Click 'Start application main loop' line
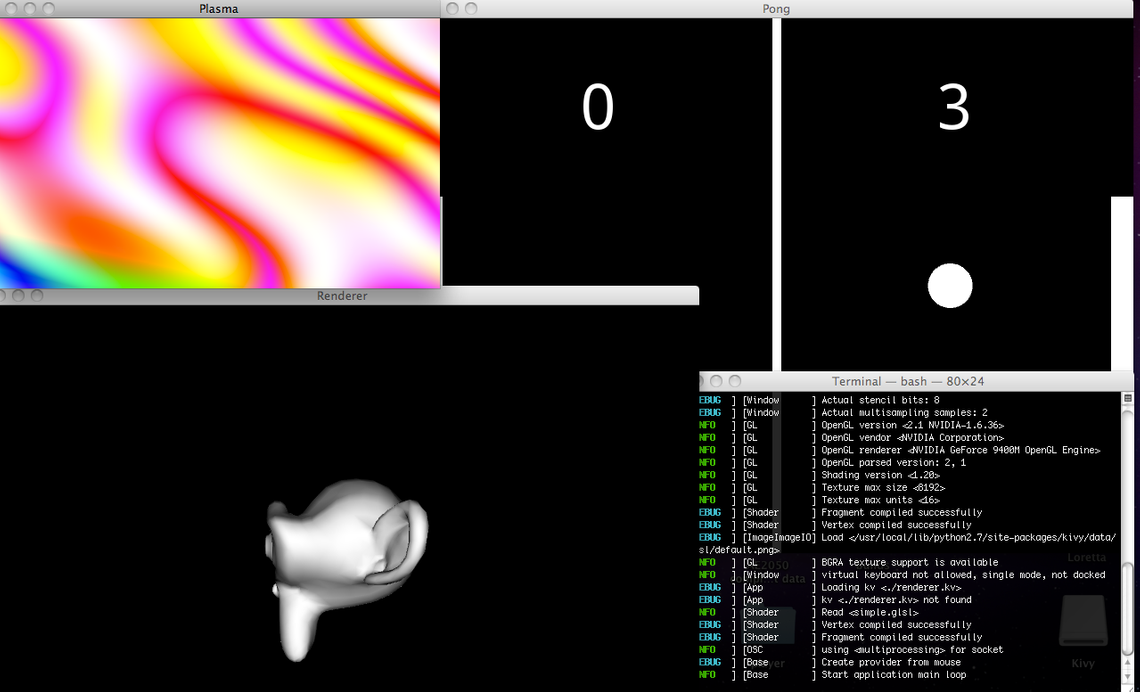The image size is (1140, 692). pyautogui.click(x=894, y=675)
